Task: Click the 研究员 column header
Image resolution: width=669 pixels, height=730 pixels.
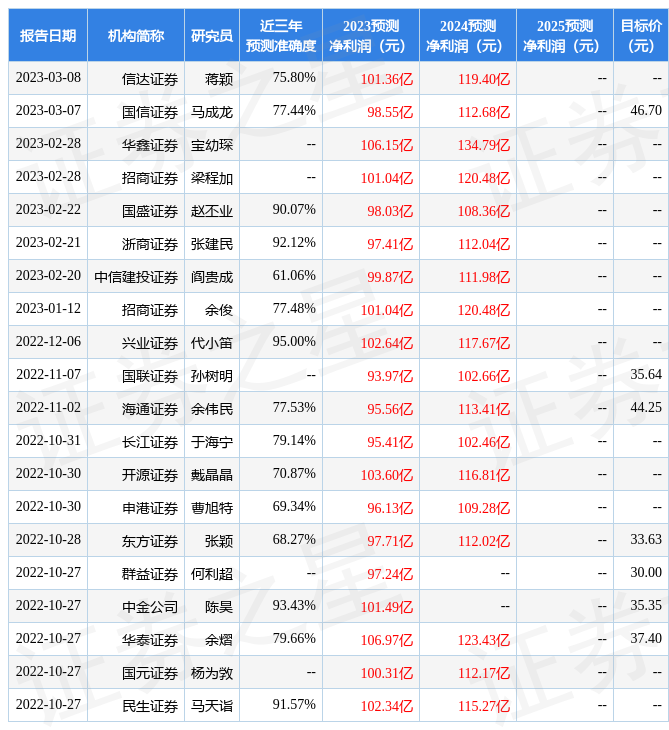Action: tap(211, 35)
